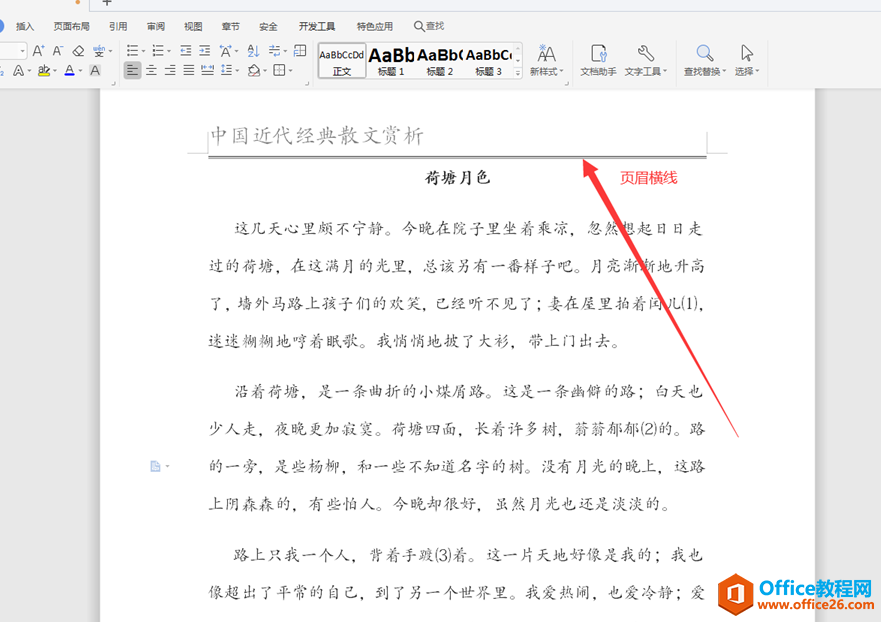Expand the font size combo box arrow
Viewport: 881px width, 622px height.
pyautogui.click(x=22, y=51)
